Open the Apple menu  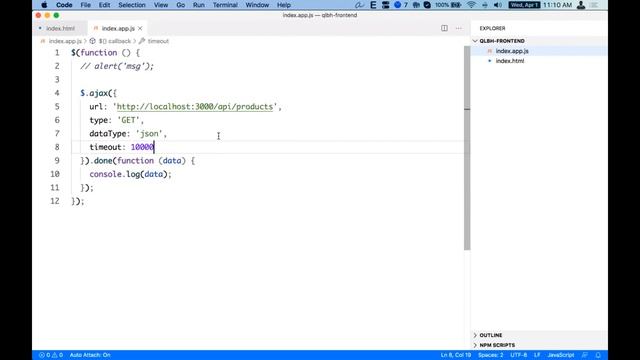point(44,5)
